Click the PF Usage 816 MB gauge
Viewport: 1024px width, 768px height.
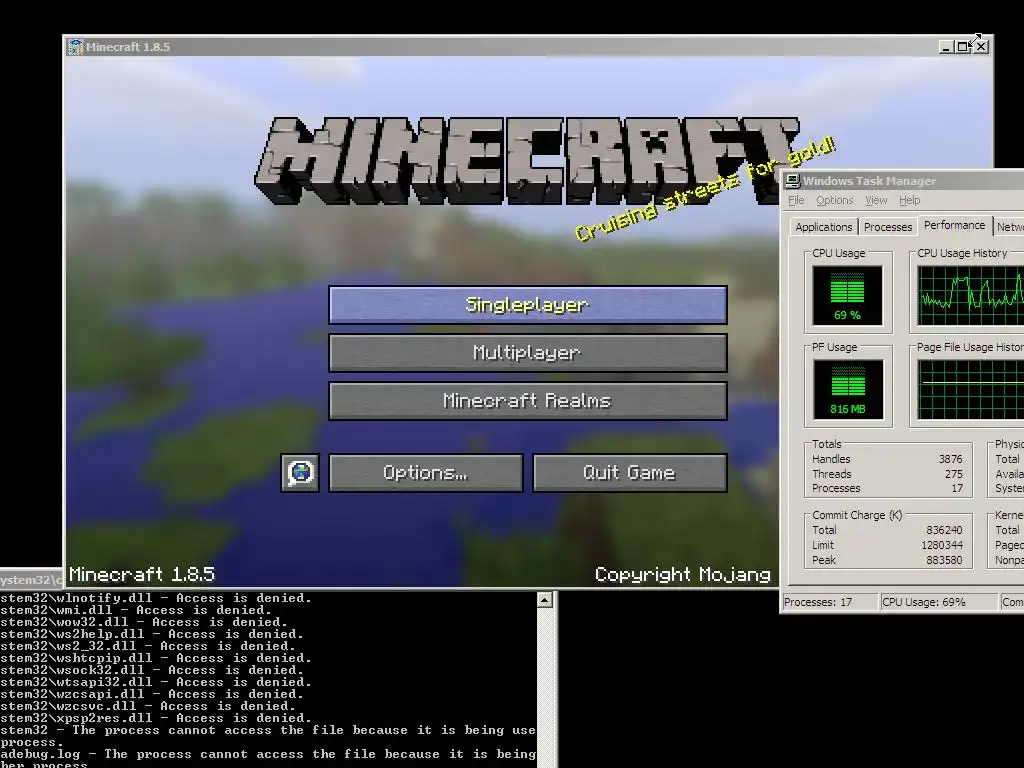(x=848, y=389)
